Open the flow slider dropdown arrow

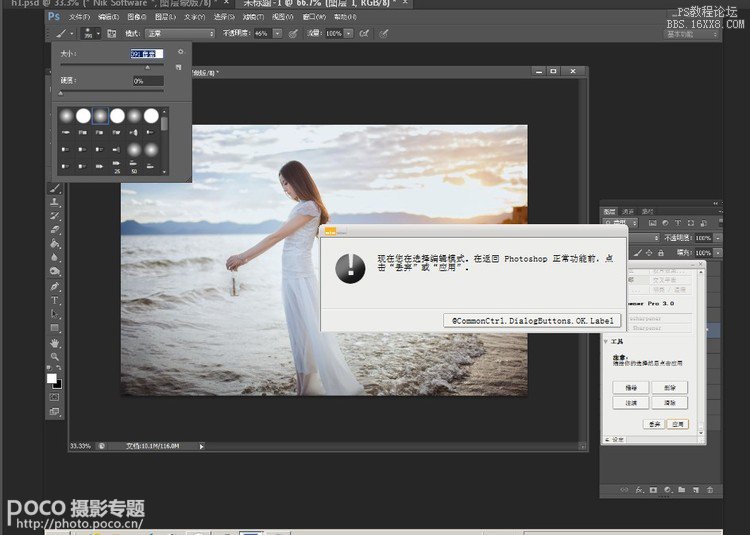[349, 33]
